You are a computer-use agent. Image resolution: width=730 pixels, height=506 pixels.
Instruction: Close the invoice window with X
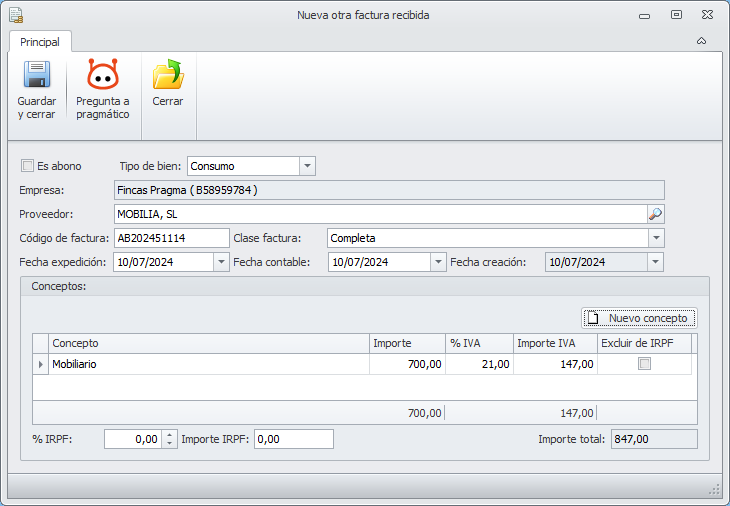707,15
